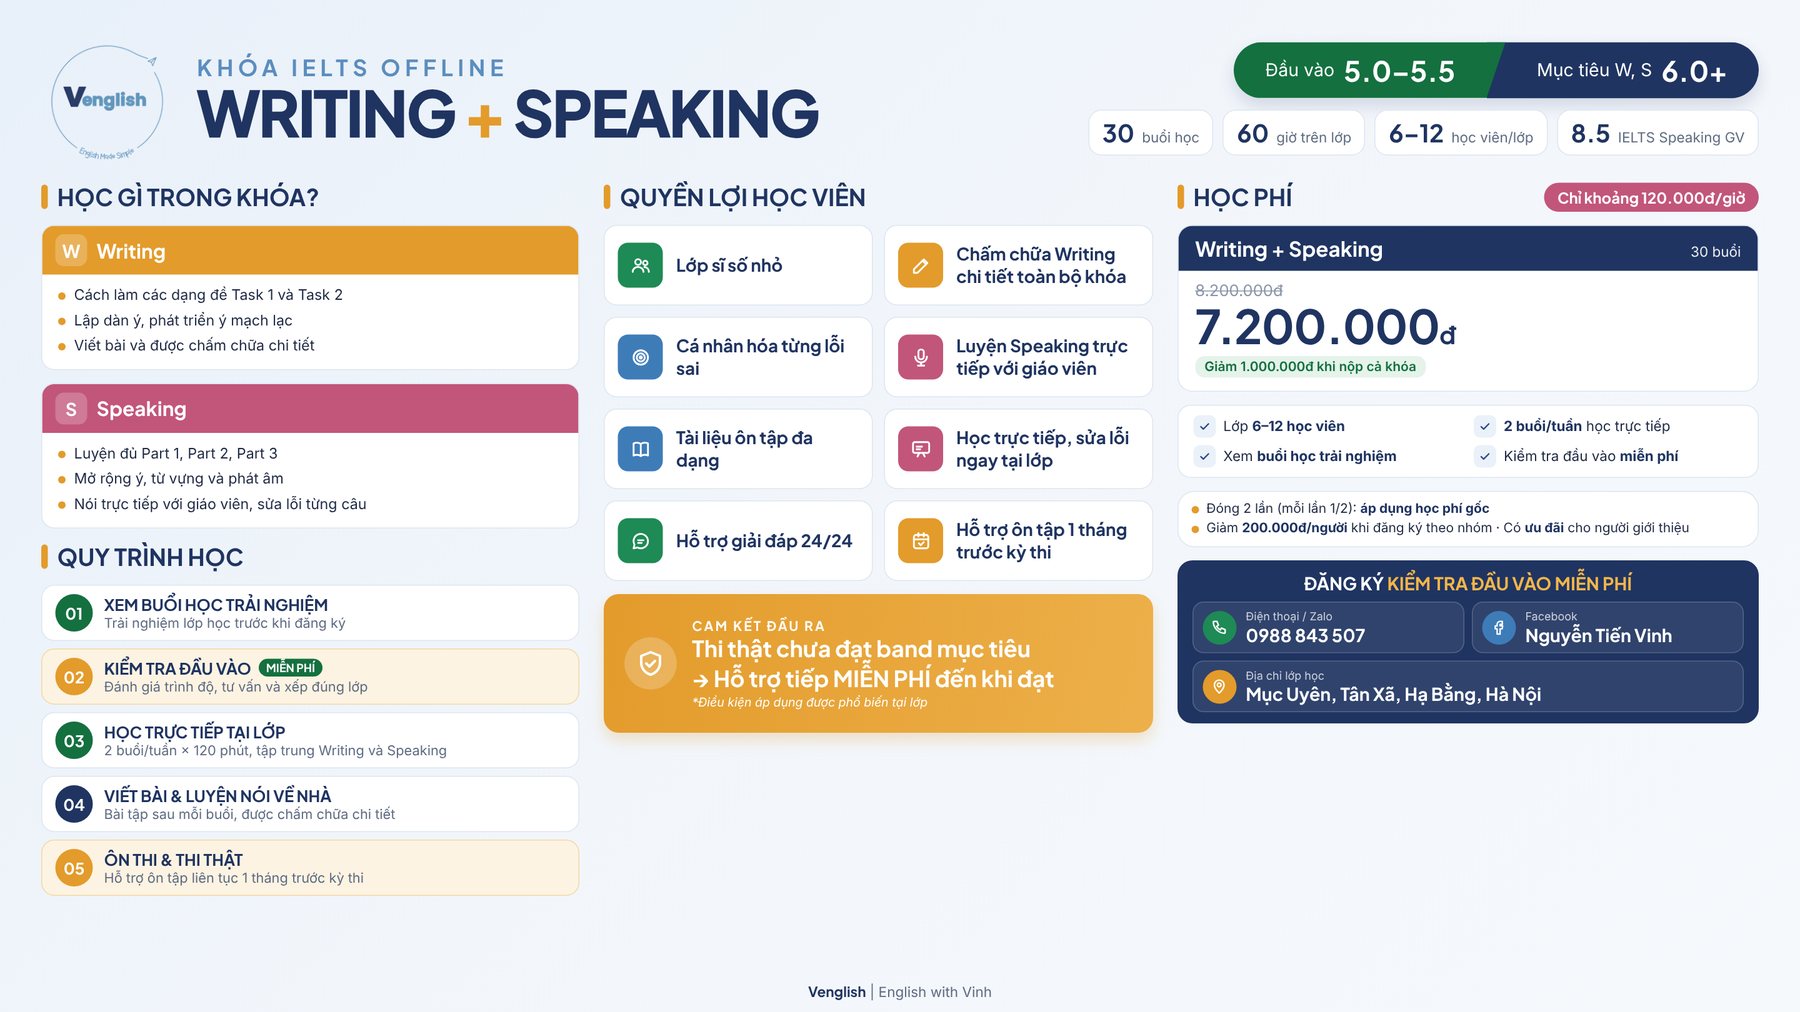Click the checkmark next to Kiểm tra đầu vào miễn phí
This screenshot has height=1012, width=1800.
1485,456
